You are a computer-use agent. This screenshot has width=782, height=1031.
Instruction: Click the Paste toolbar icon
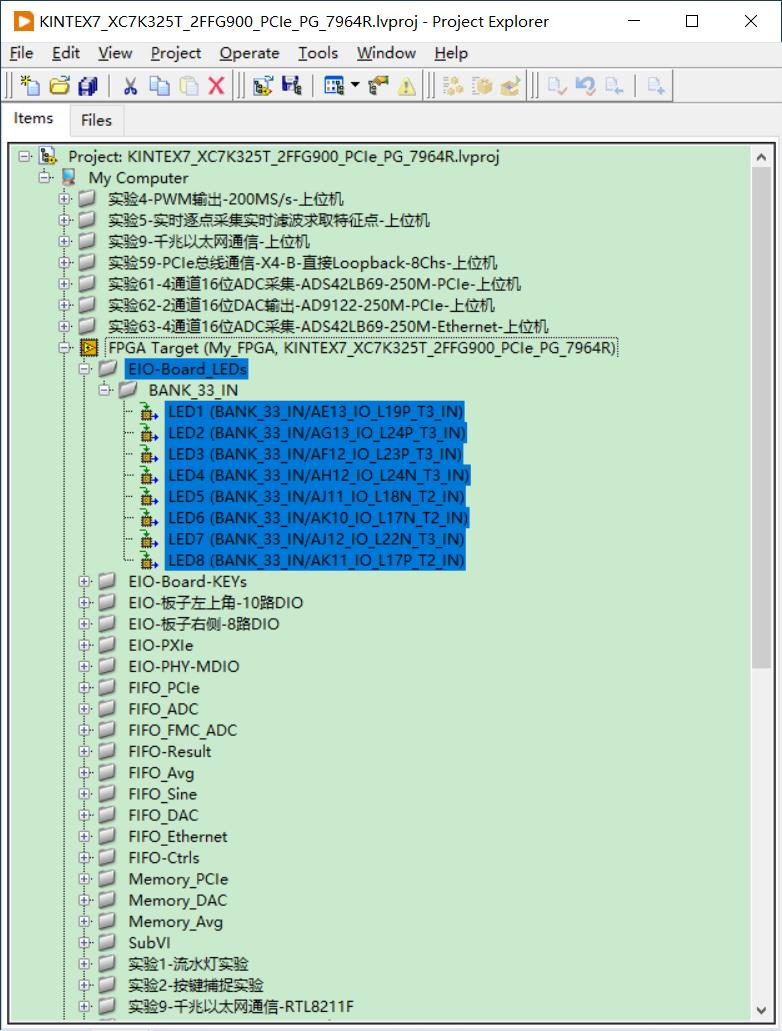coord(189,85)
